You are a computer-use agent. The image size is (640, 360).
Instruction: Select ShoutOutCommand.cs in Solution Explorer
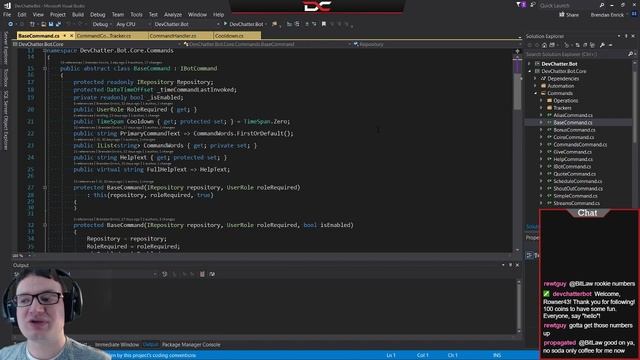[x=578, y=189]
